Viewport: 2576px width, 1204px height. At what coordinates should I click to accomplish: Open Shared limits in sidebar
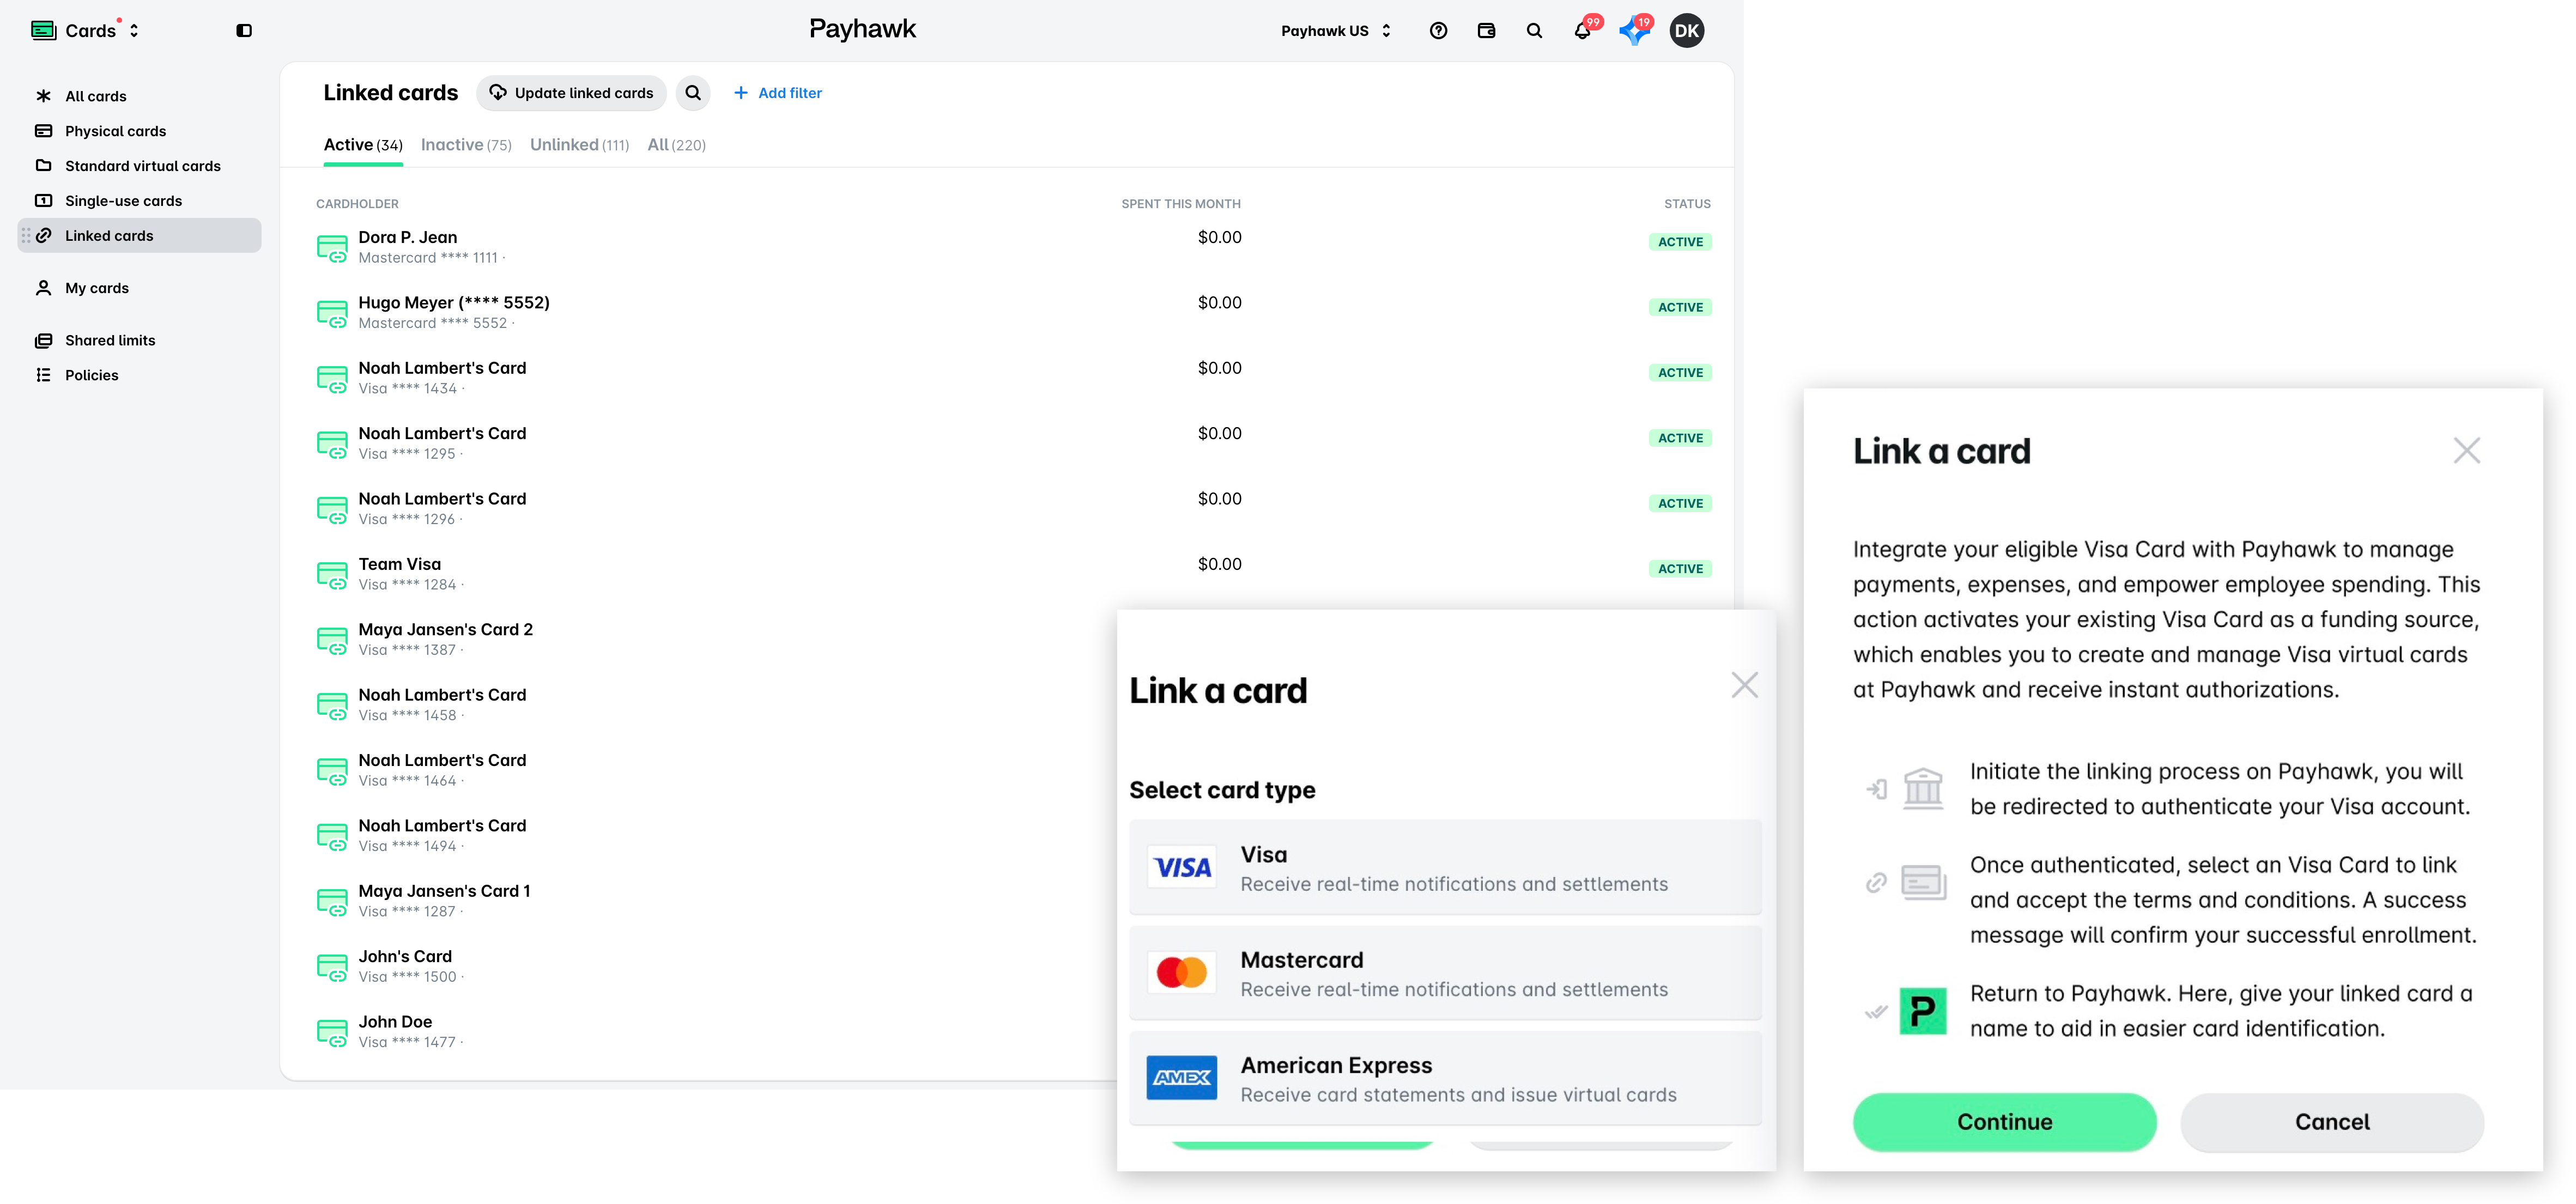[x=140, y=340]
